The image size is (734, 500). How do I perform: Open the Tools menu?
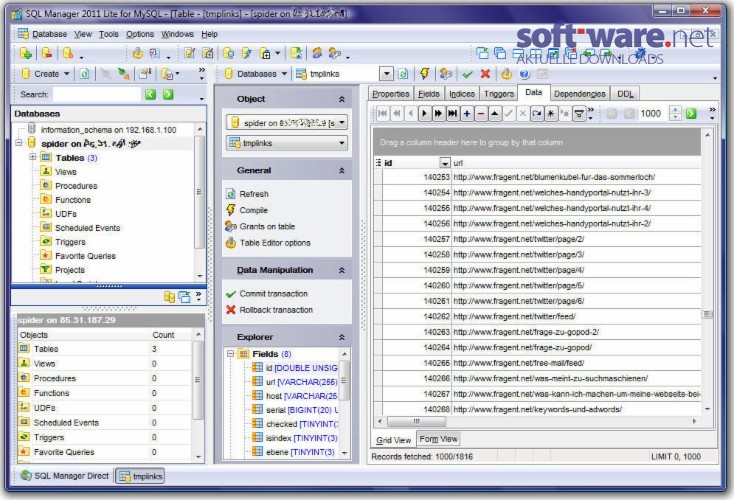(x=109, y=34)
